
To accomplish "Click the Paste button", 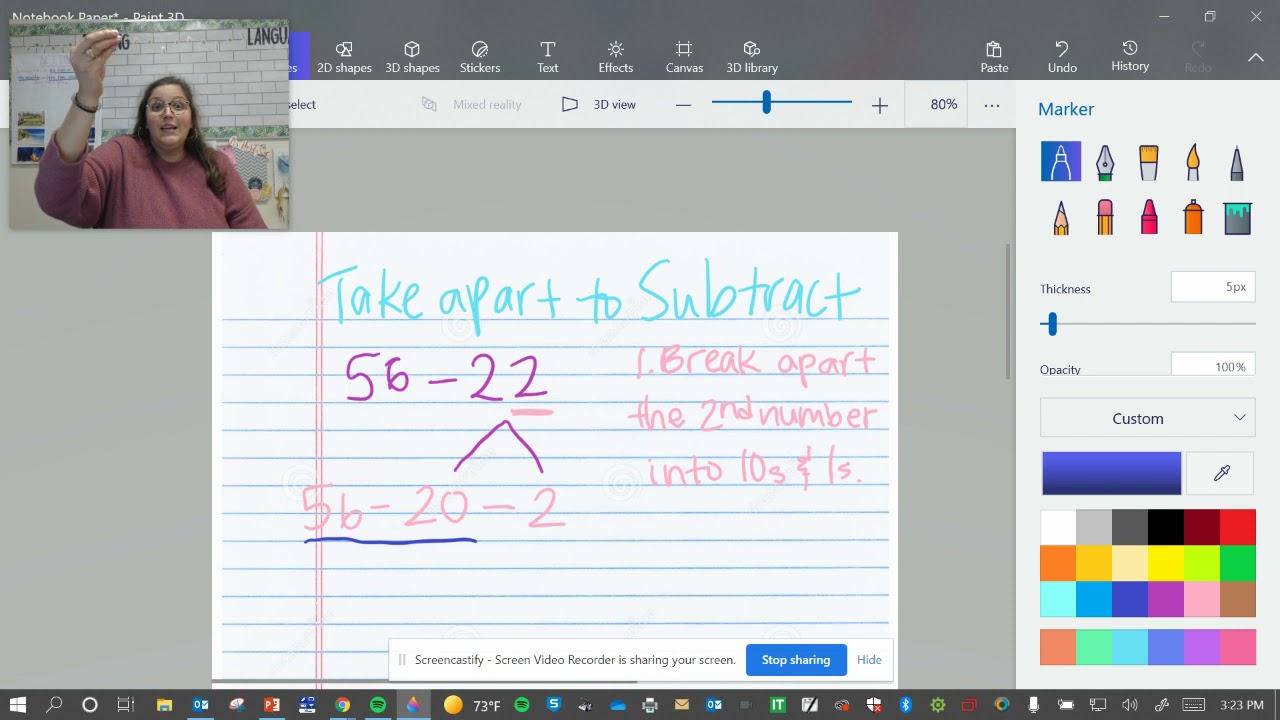I will (994, 57).
